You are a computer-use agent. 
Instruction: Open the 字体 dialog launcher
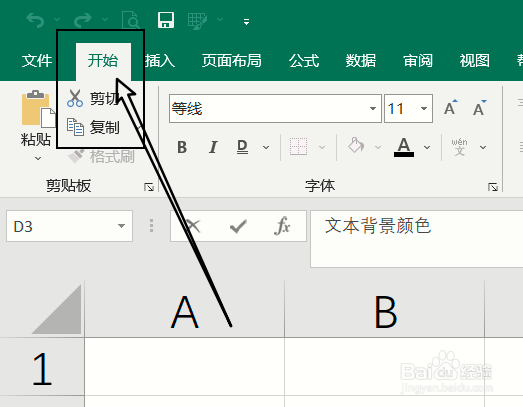(x=493, y=187)
